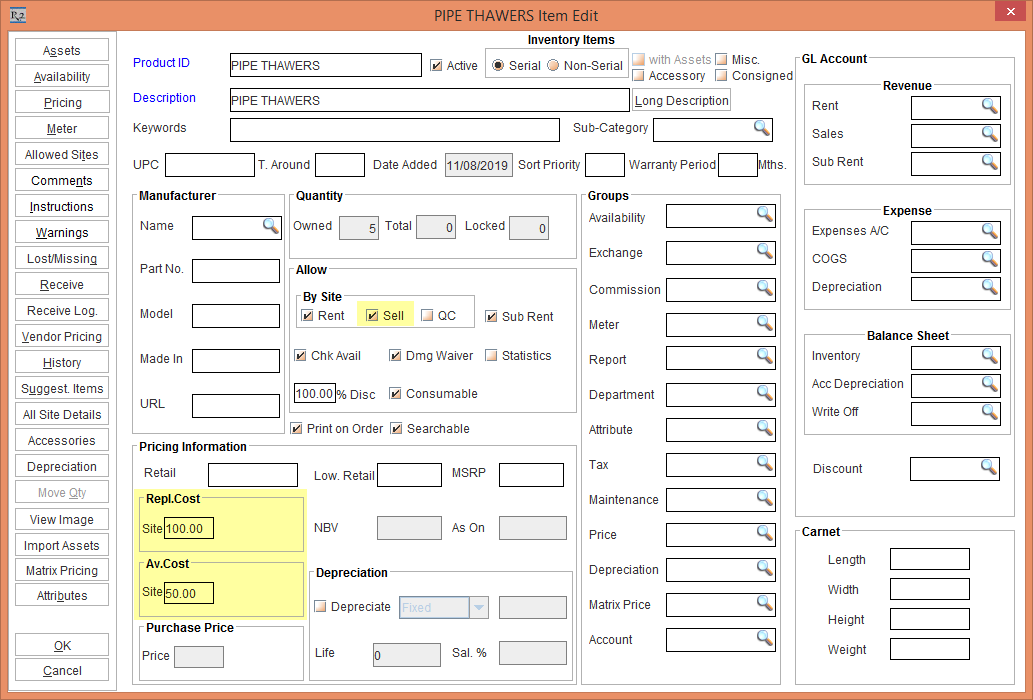Check the QC checkbox
The image size is (1033, 700).
click(427, 316)
